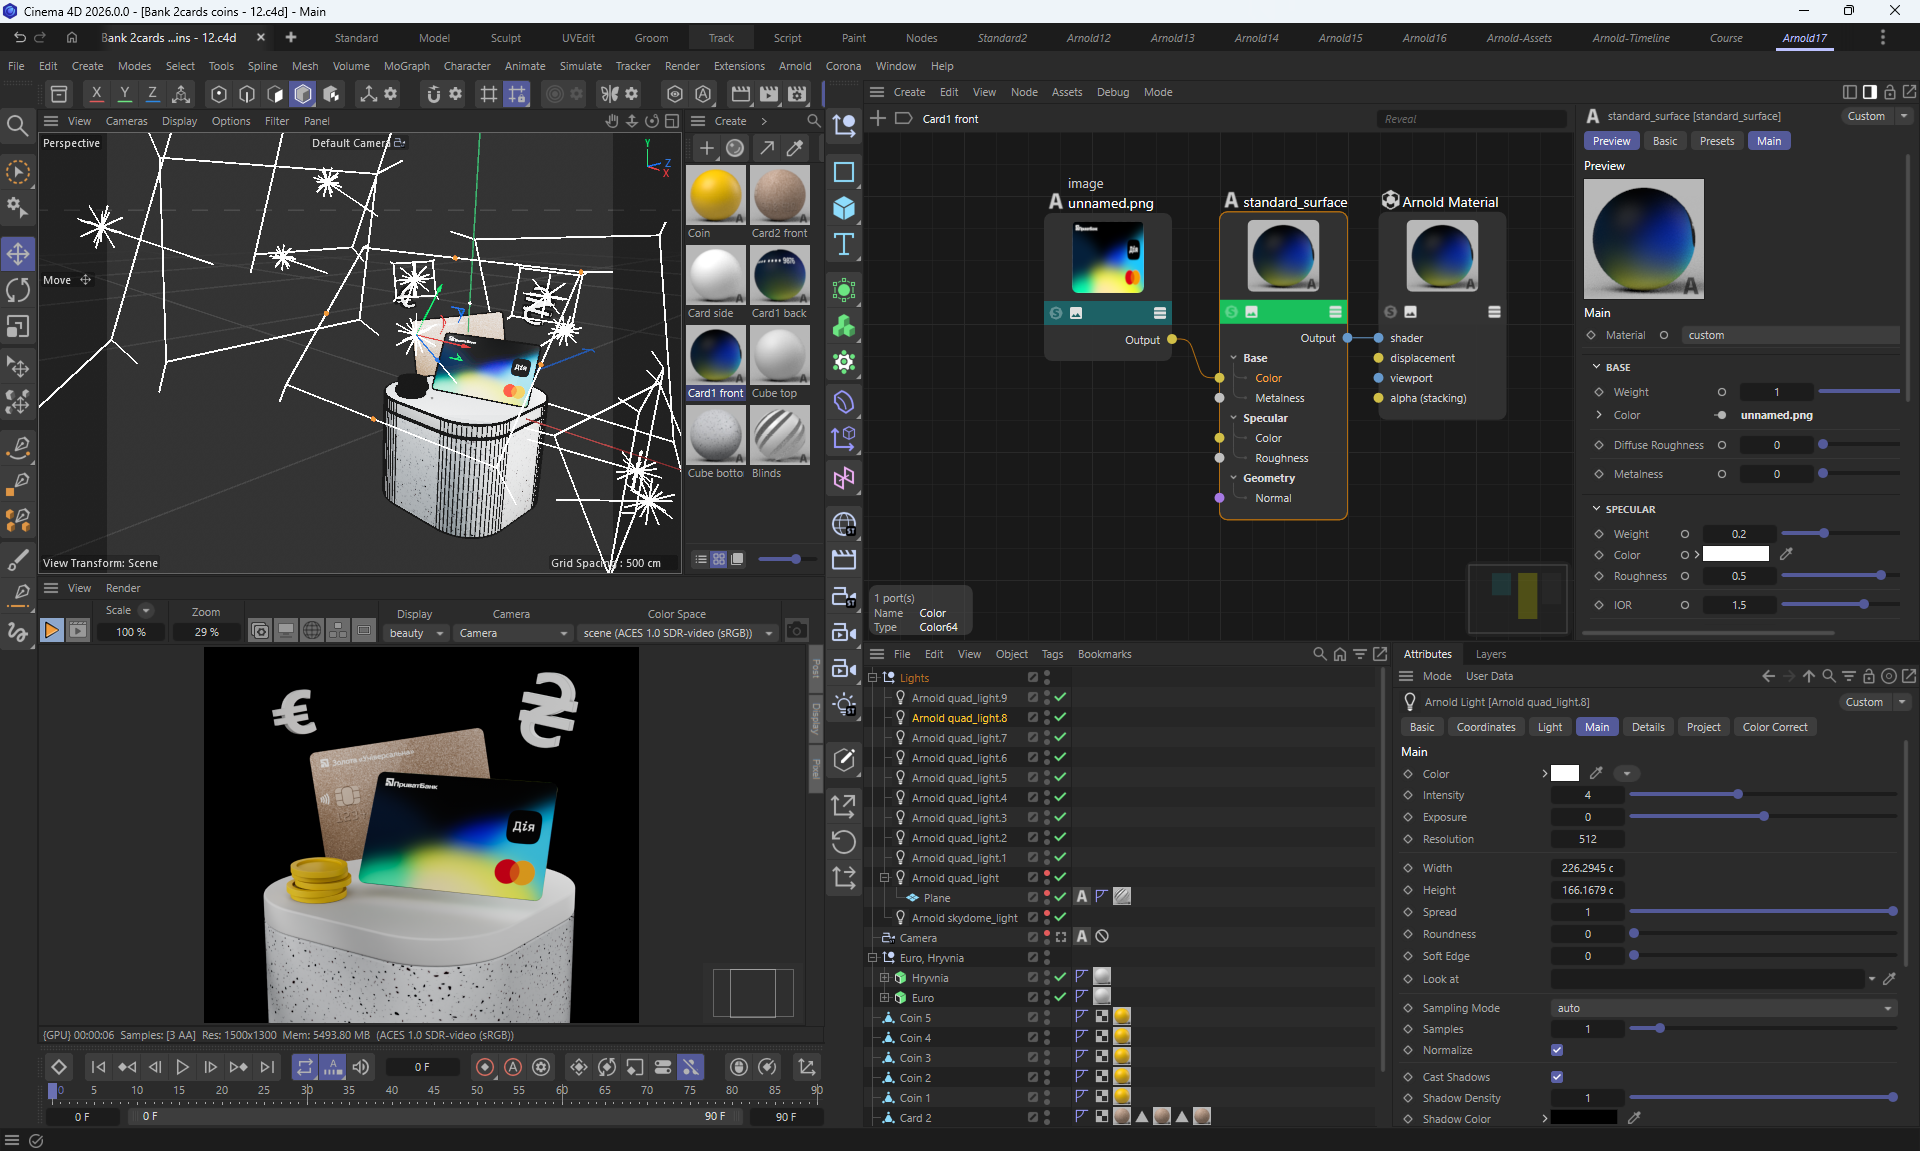Play the timeline animation forward
This screenshot has width=1920, height=1151.
[x=182, y=1067]
